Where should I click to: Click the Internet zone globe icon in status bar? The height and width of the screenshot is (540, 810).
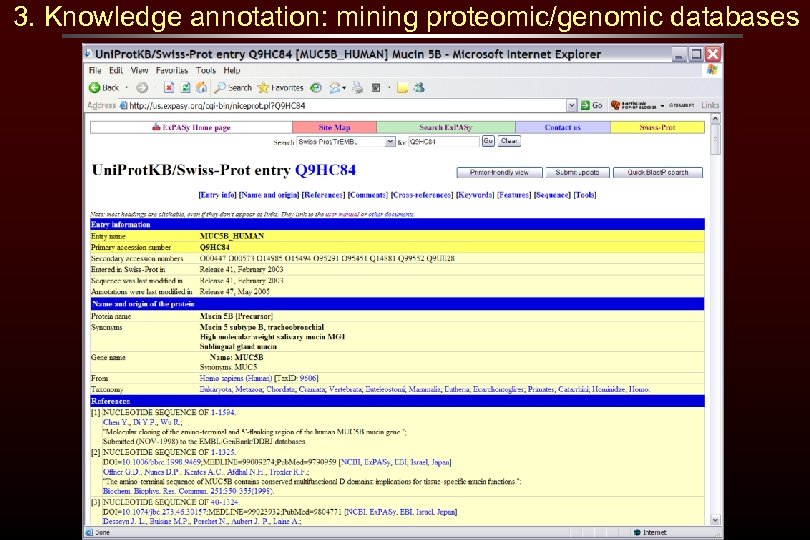coord(637,532)
